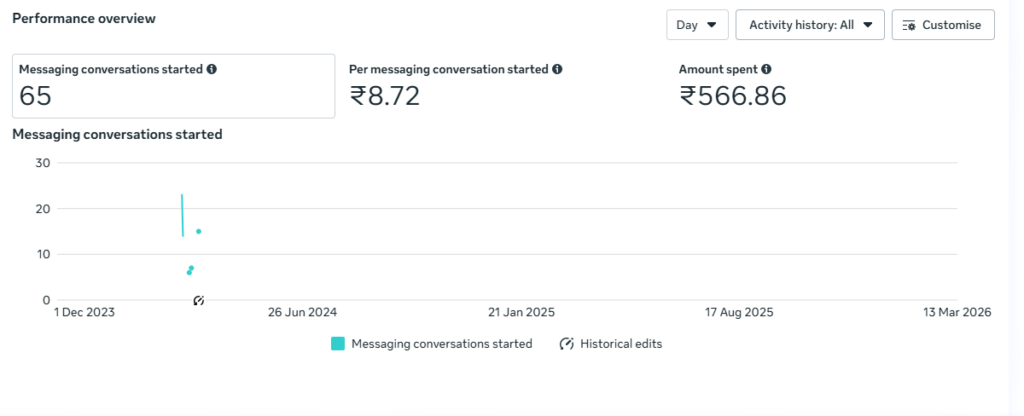Click the 26 Jun 2024 axis date label
This screenshot has width=1024, height=416.
[302, 313]
